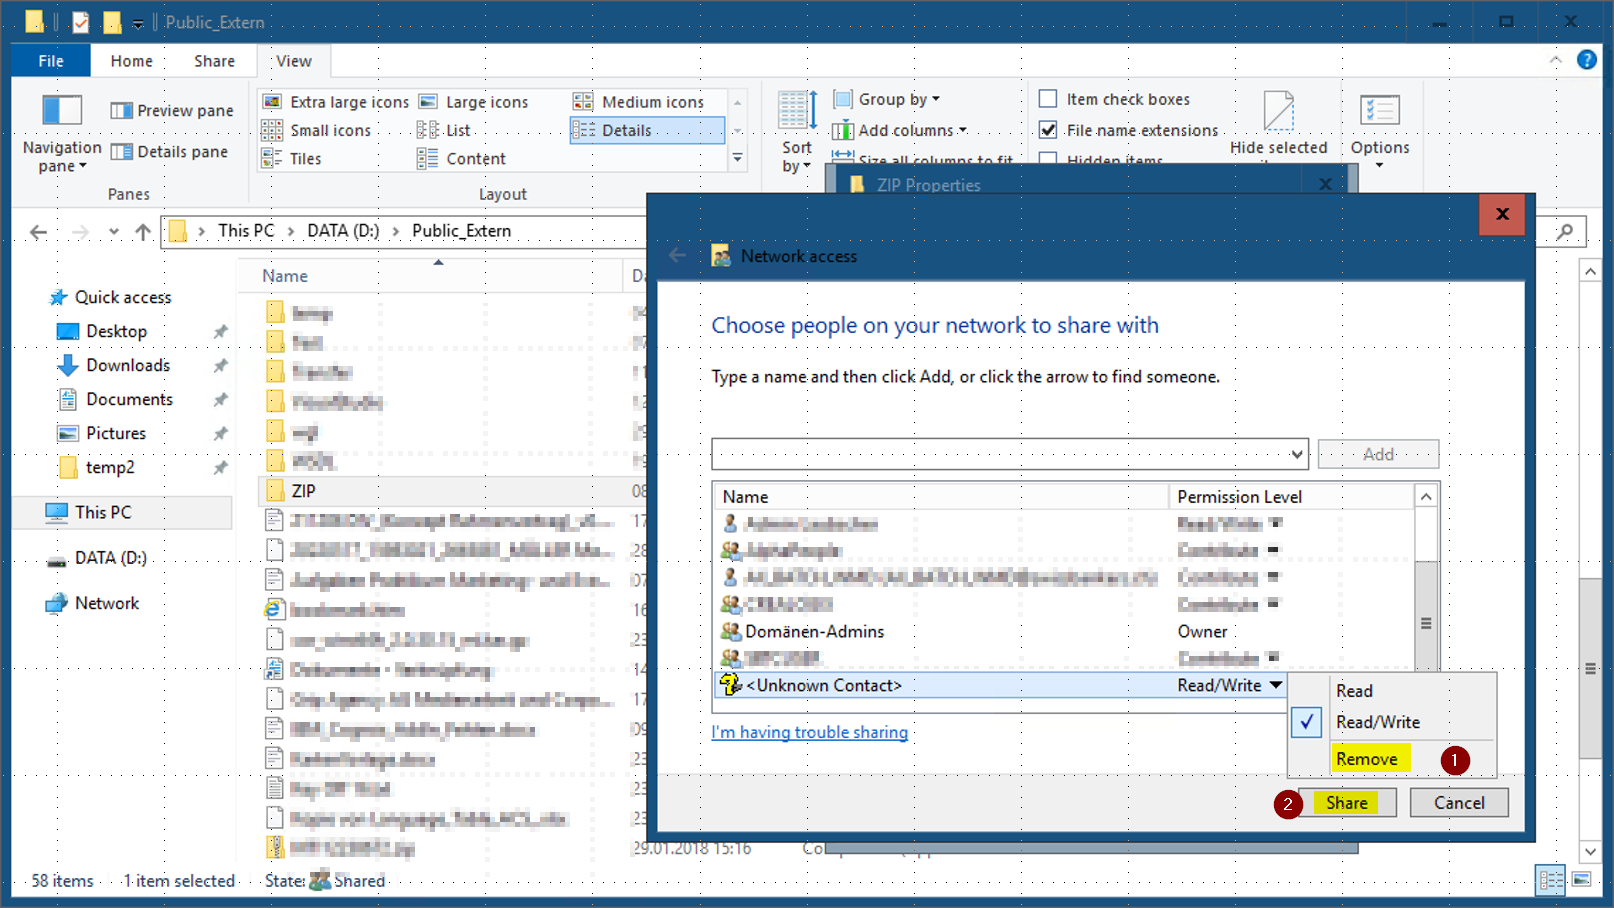
Task: Click the search magnifier icon
Action: [1565, 232]
